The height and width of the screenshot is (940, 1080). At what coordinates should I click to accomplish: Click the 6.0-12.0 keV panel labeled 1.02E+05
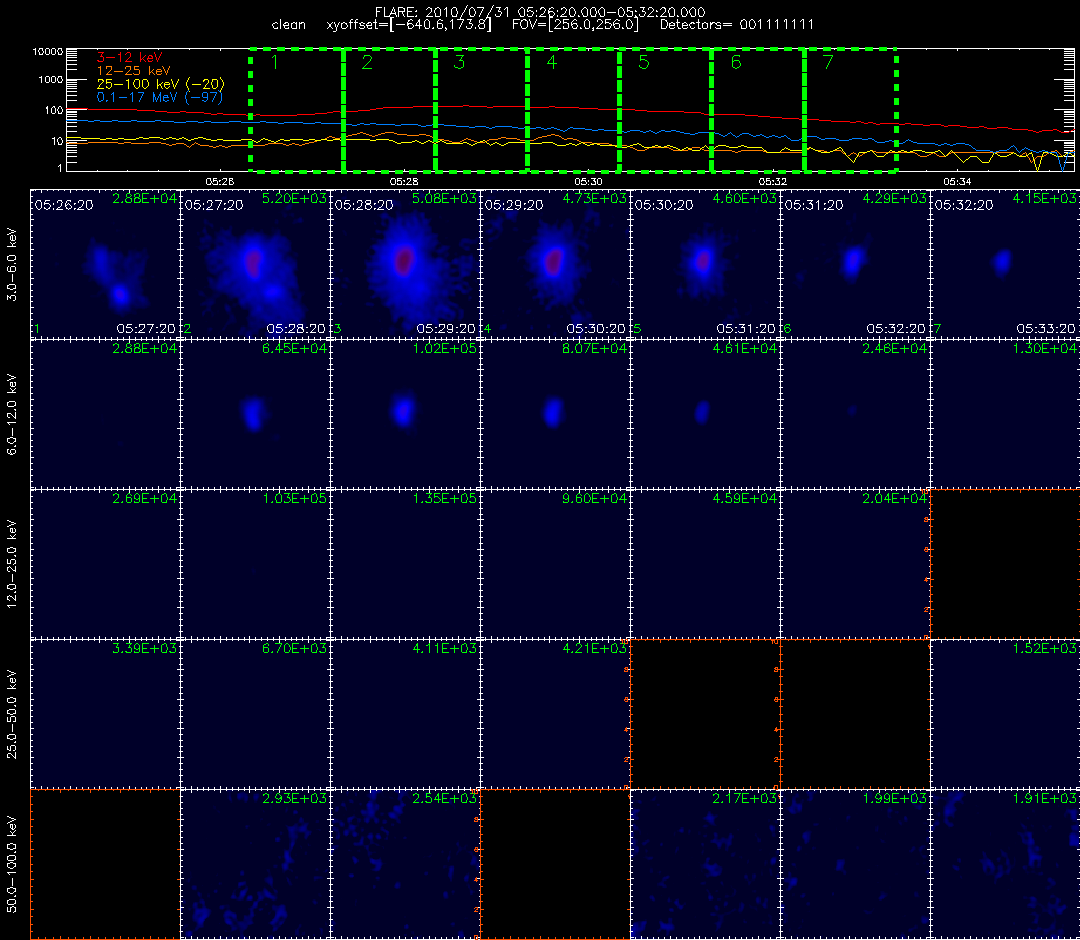click(406, 415)
